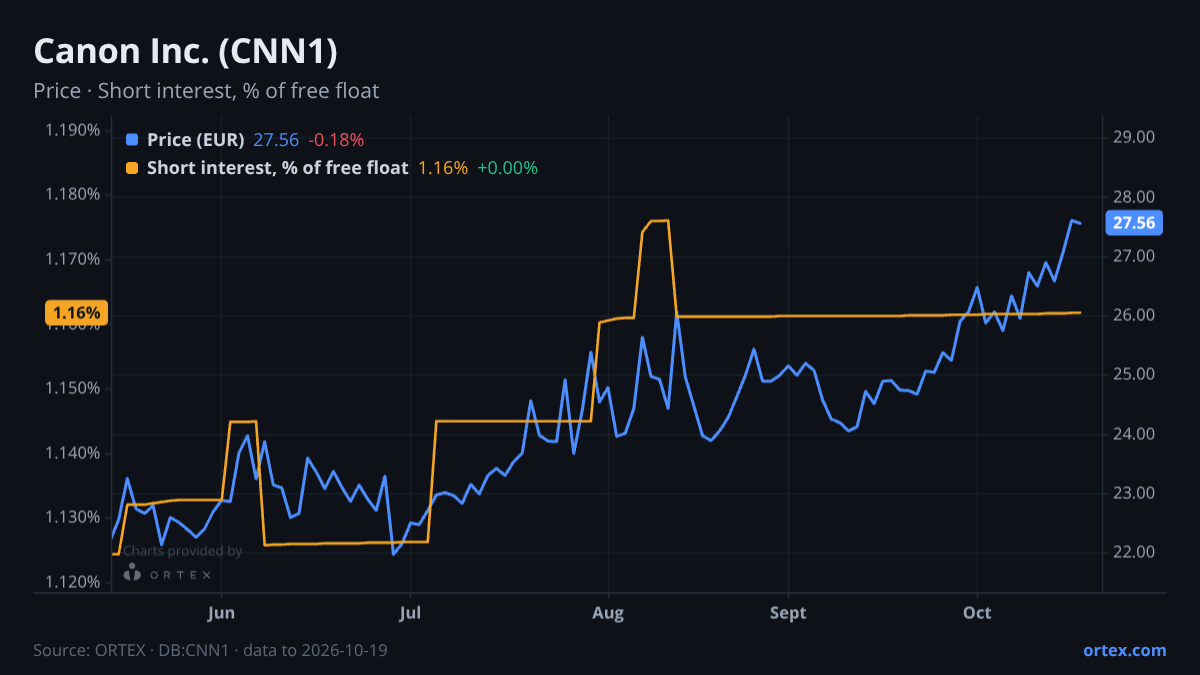Screen dimensions: 1200x675
Task: Click the Source: ORTEX data footer text
Action: click(x=210, y=650)
